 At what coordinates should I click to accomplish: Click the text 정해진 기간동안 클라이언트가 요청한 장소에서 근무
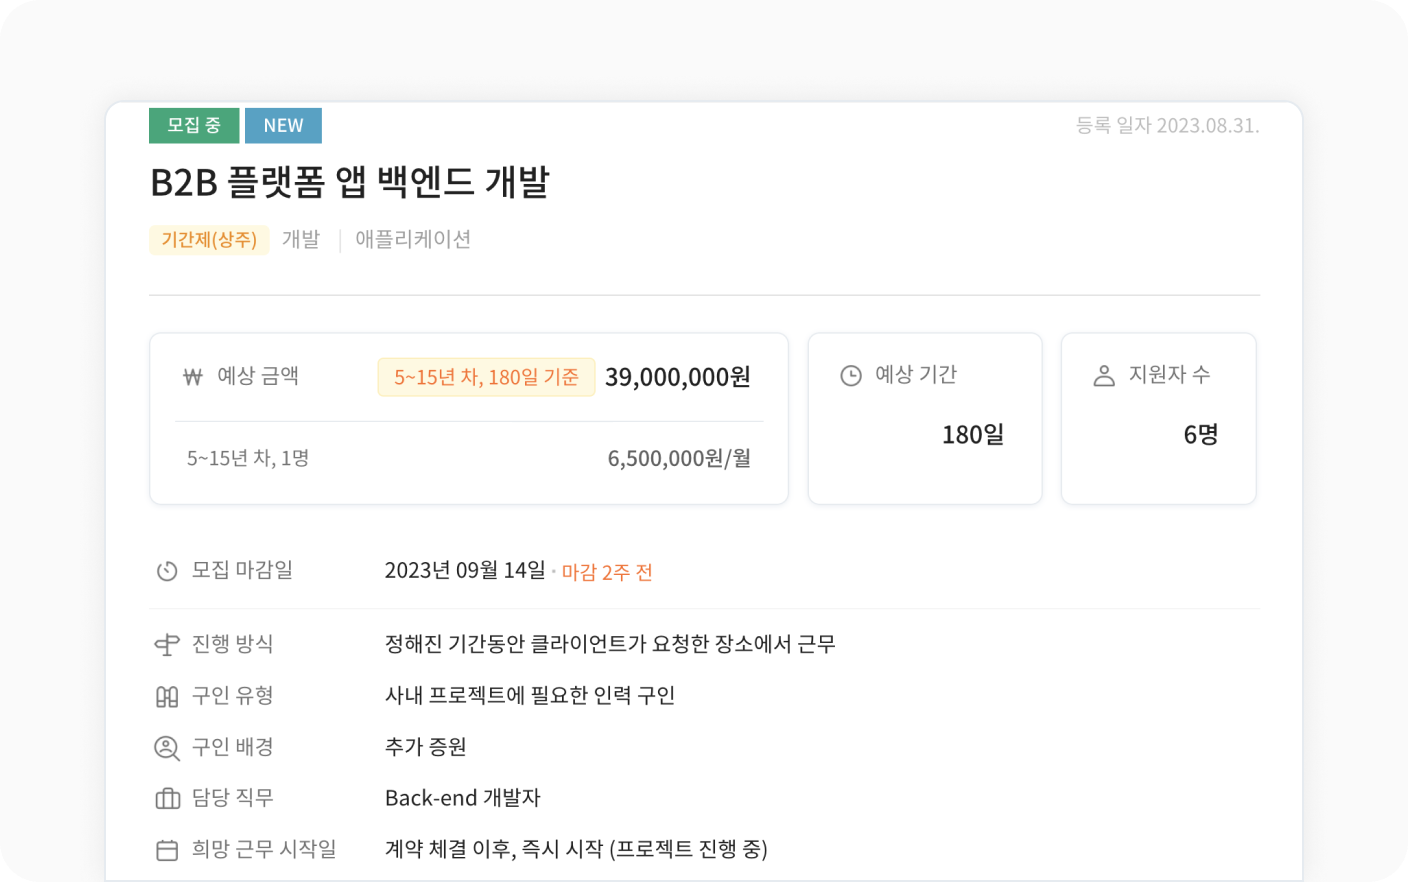(611, 644)
